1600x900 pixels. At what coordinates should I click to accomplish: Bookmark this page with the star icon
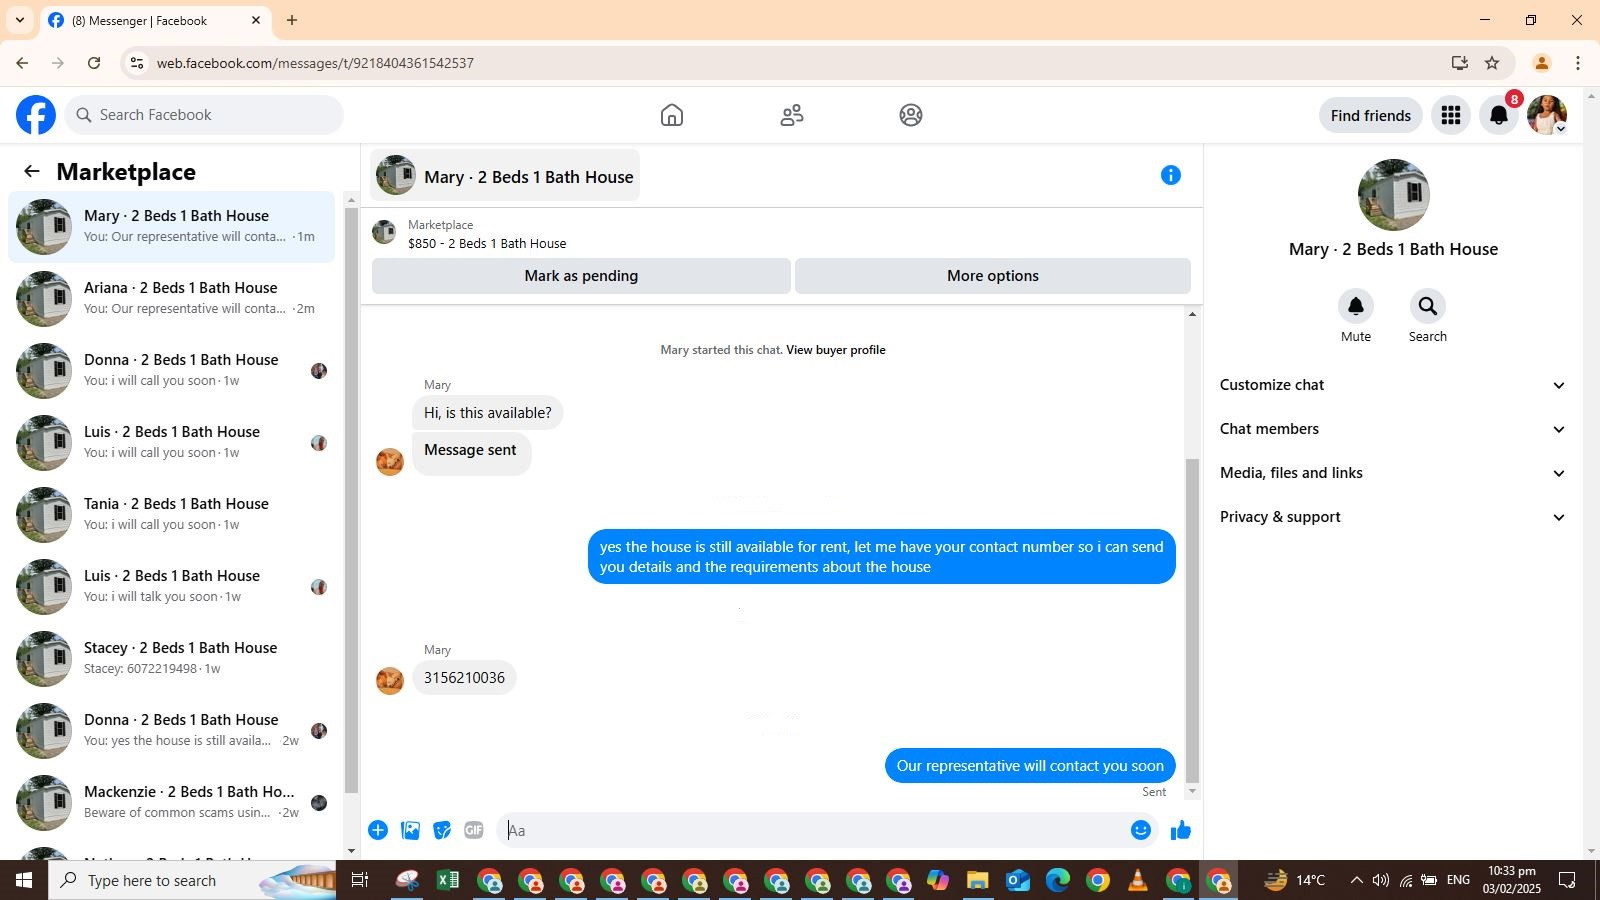coord(1492,63)
